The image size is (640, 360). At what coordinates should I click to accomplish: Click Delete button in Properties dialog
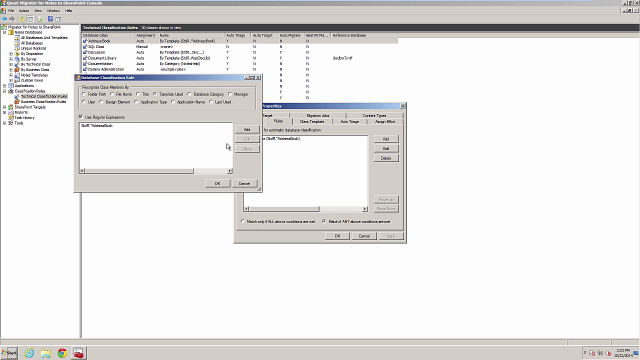point(386,158)
